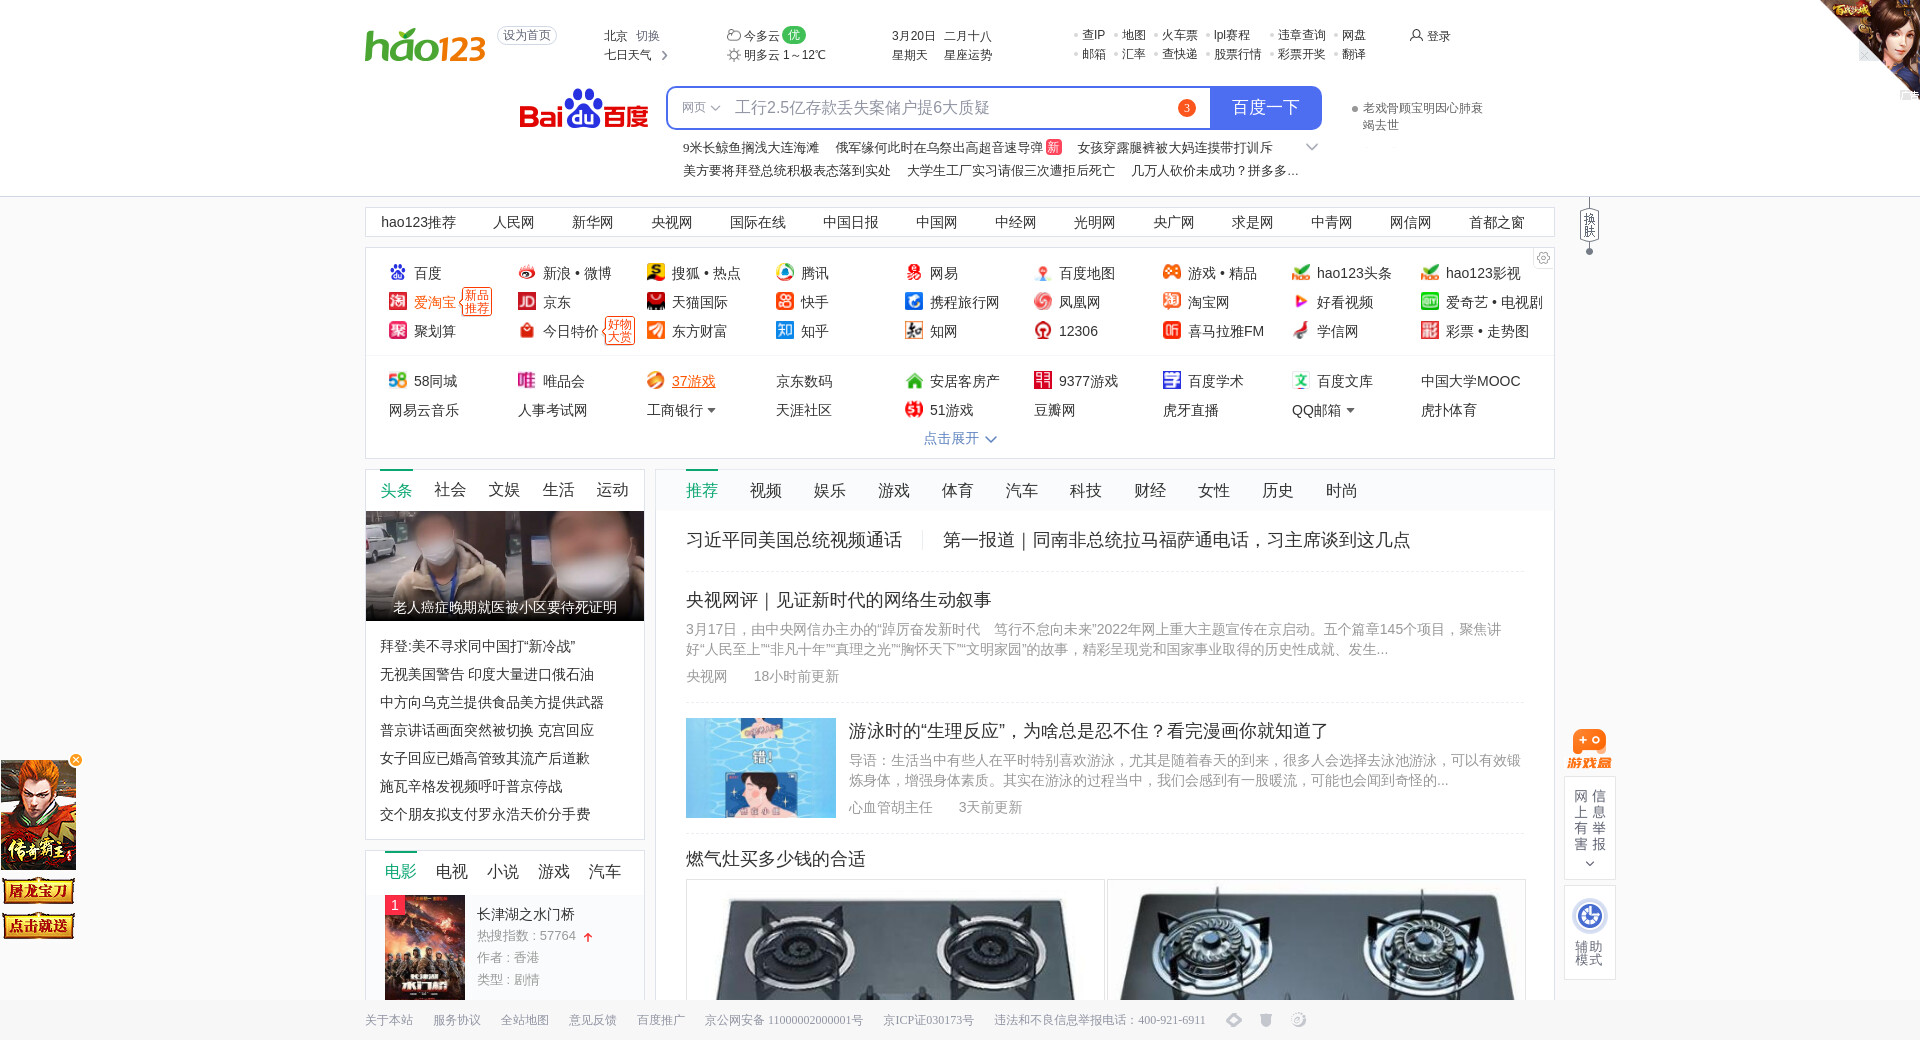
Task: Toggle 设为首页 set homepage button
Action: pyautogui.click(x=527, y=36)
